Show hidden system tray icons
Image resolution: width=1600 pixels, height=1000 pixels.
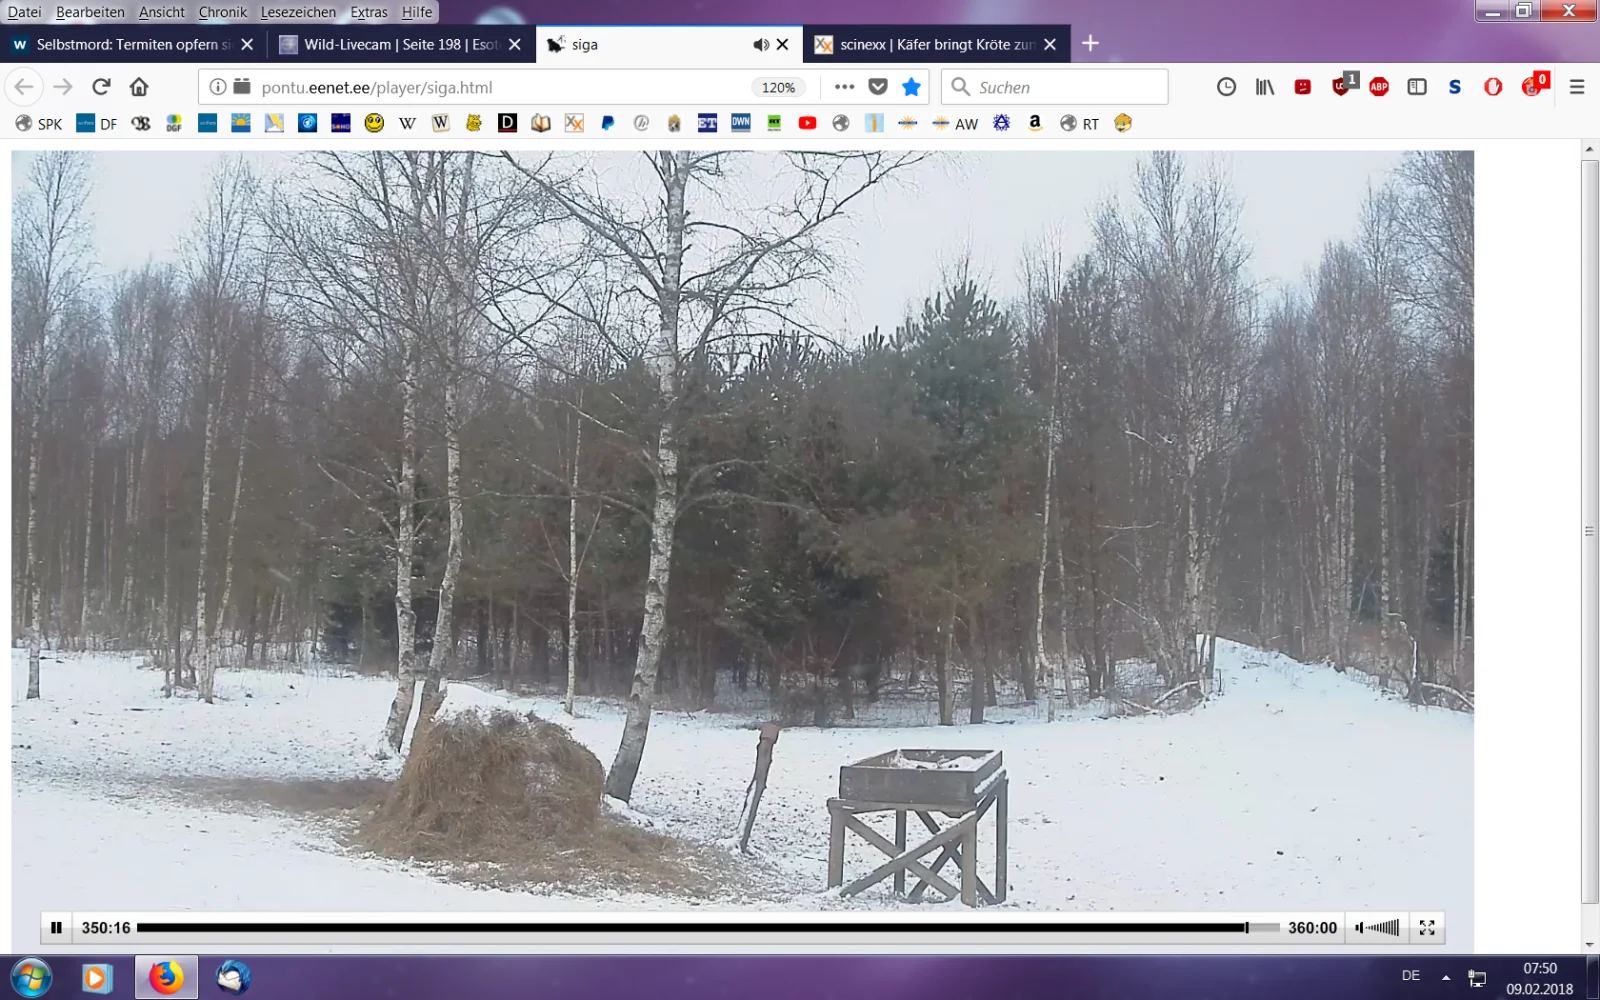tap(1445, 977)
